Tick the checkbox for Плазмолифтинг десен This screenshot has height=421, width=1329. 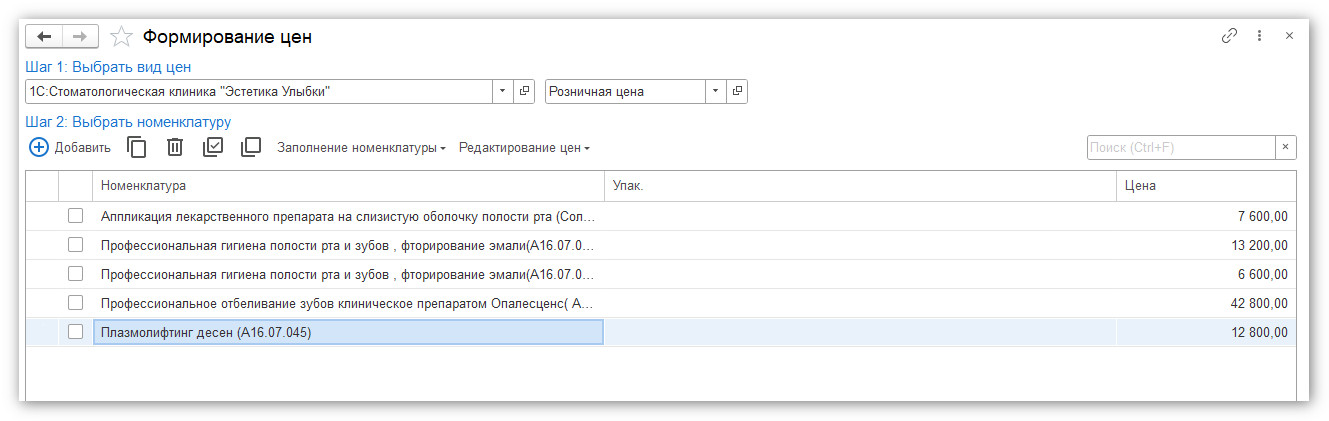point(75,332)
